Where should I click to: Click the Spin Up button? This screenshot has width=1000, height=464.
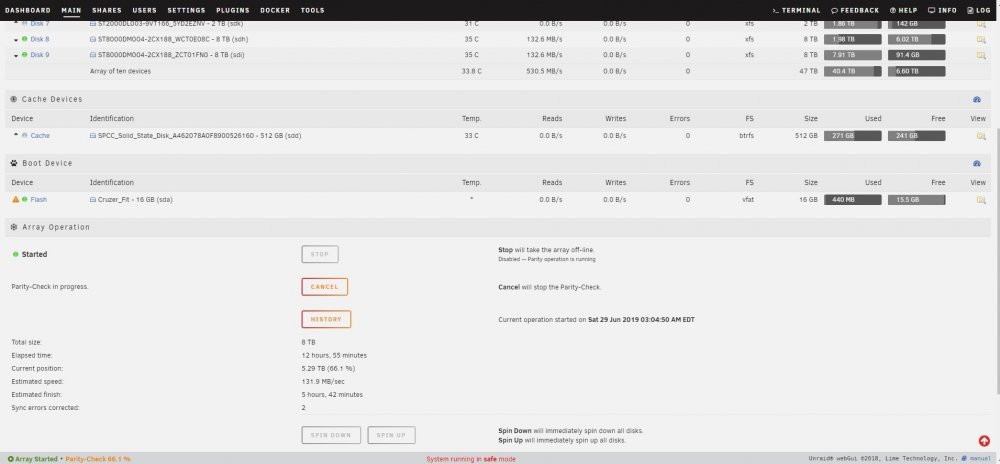392,435
